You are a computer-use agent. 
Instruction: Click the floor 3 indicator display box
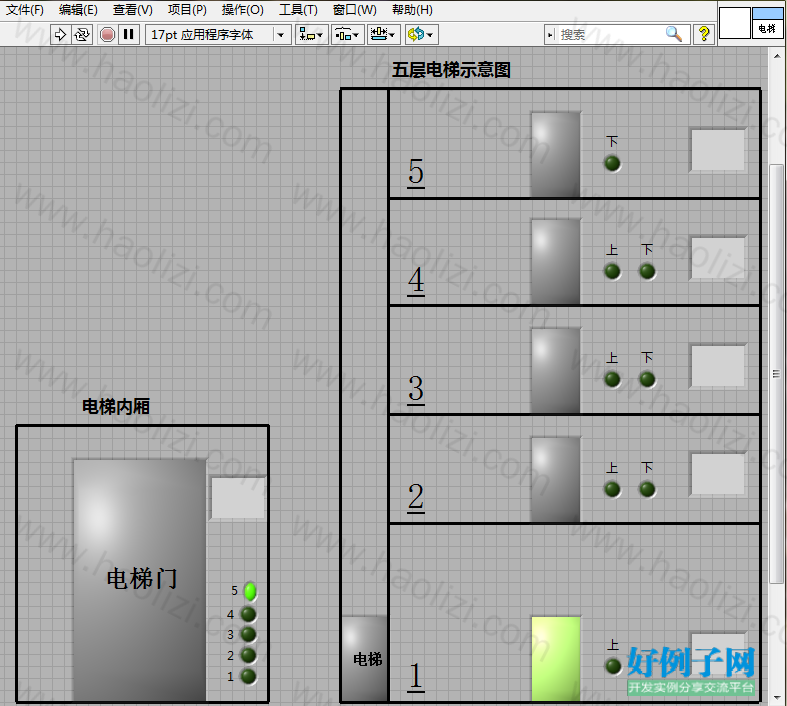(718, 366)
